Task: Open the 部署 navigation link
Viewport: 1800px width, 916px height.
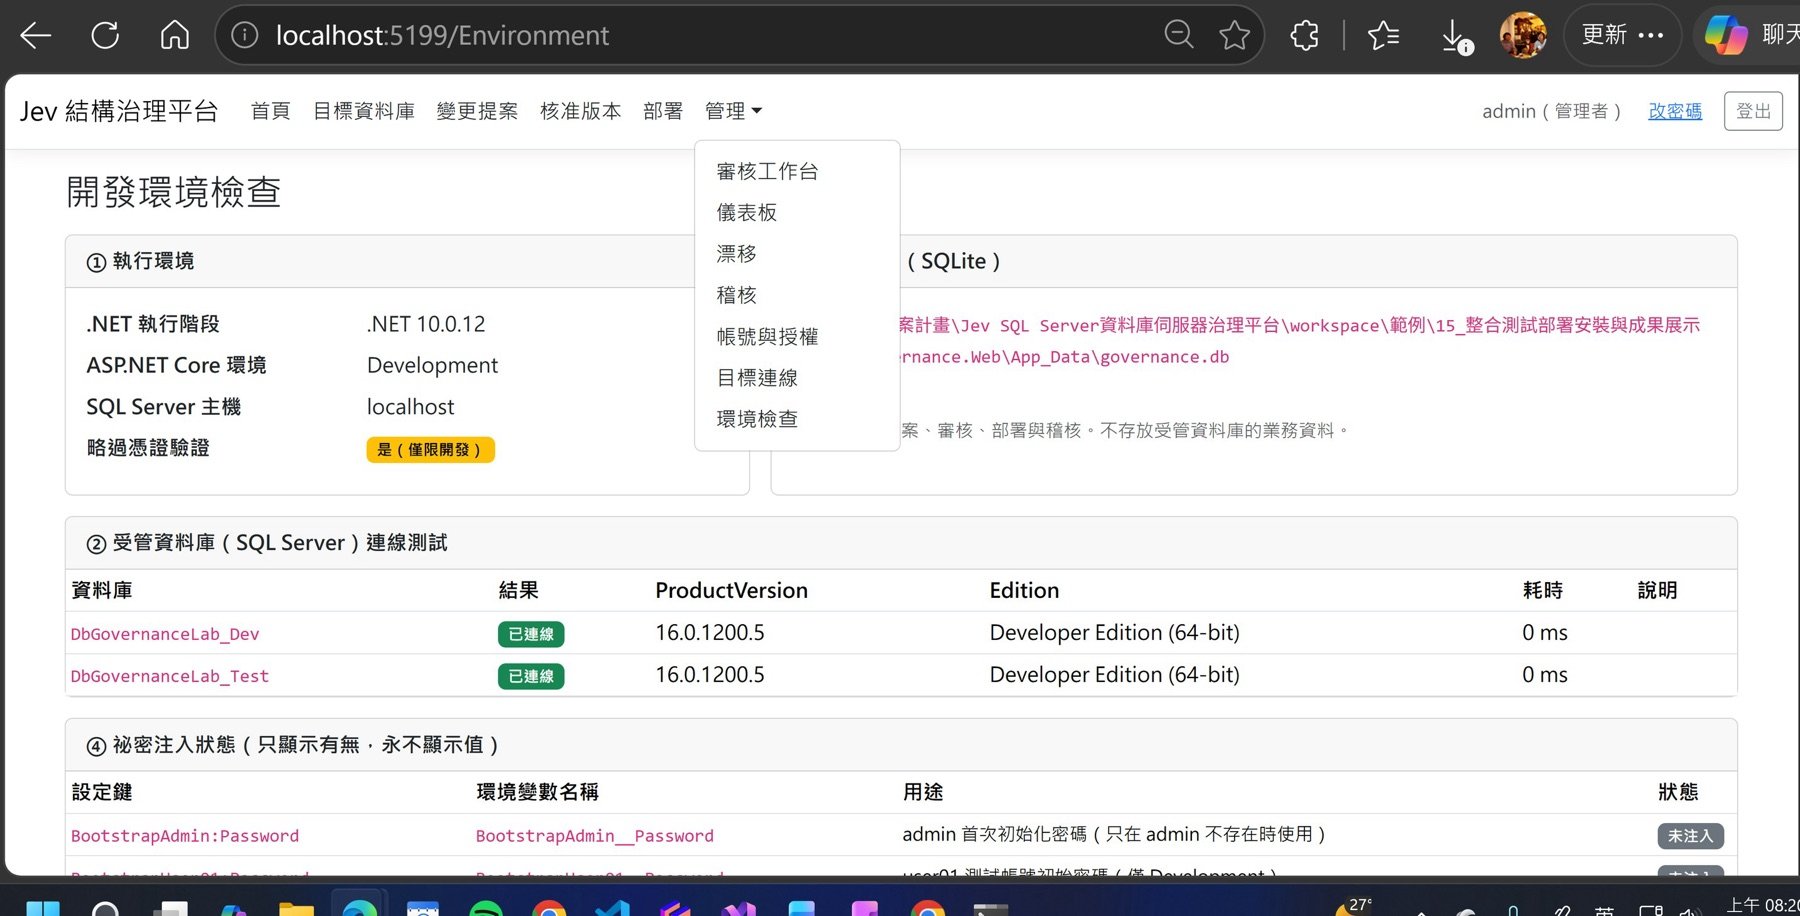Action: (x=663, y=111)
